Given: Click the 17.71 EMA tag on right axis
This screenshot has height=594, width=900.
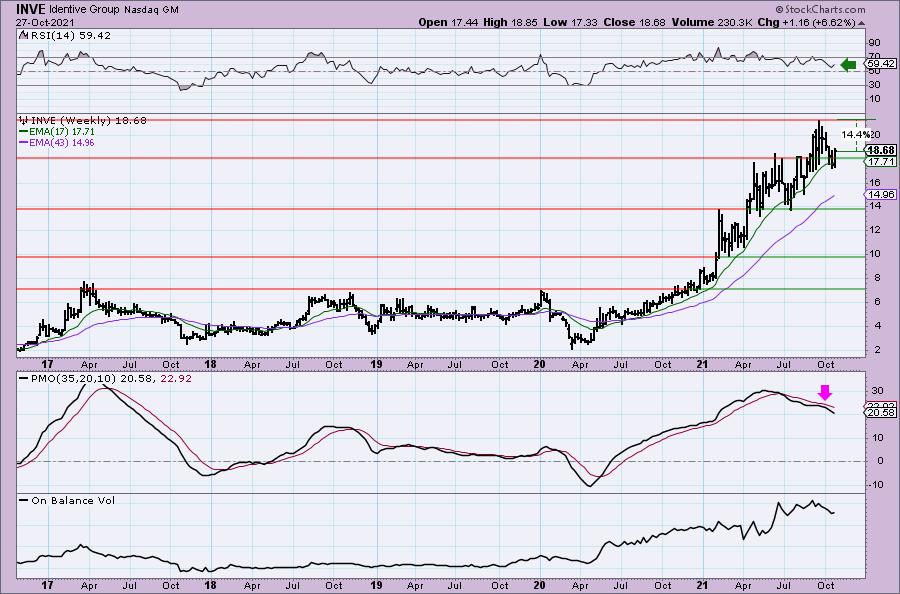Looking at the screenshot, I should point(881,162).
